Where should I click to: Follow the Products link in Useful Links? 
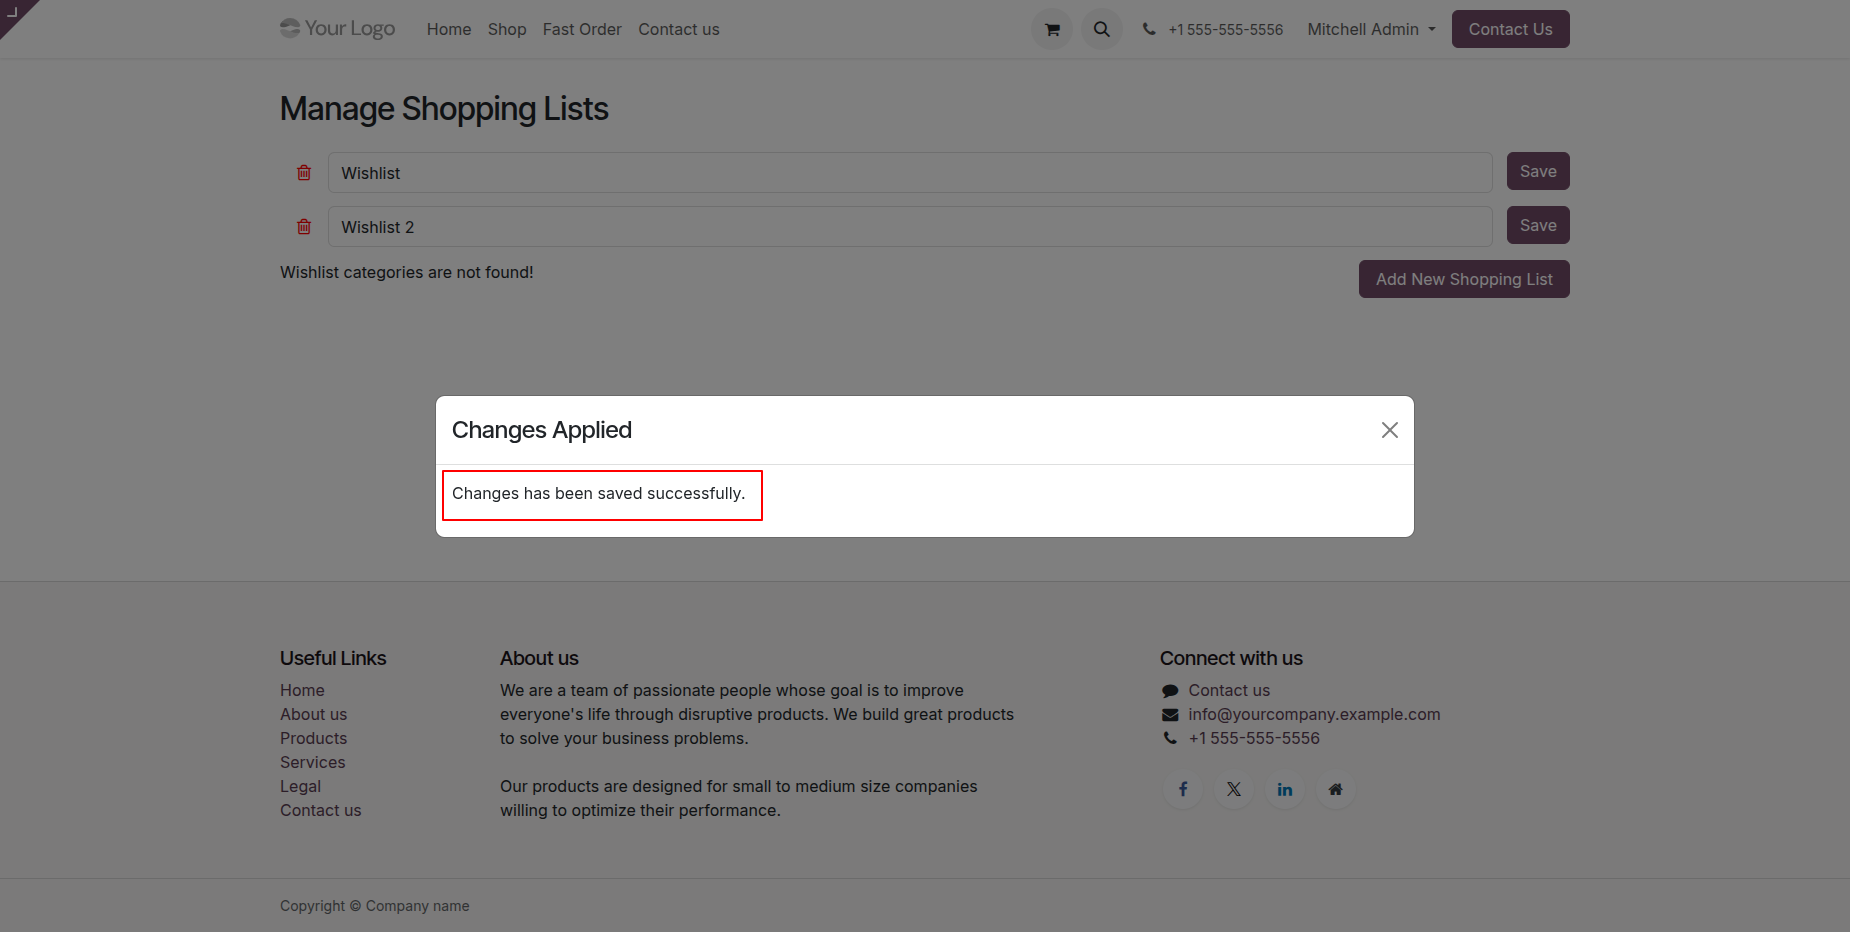click(313, 738)
